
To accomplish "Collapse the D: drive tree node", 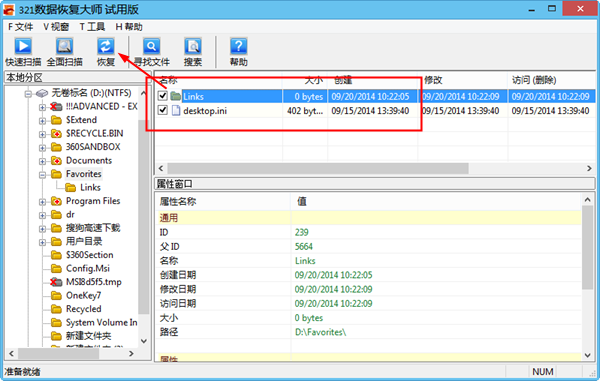I will [28, 93].
